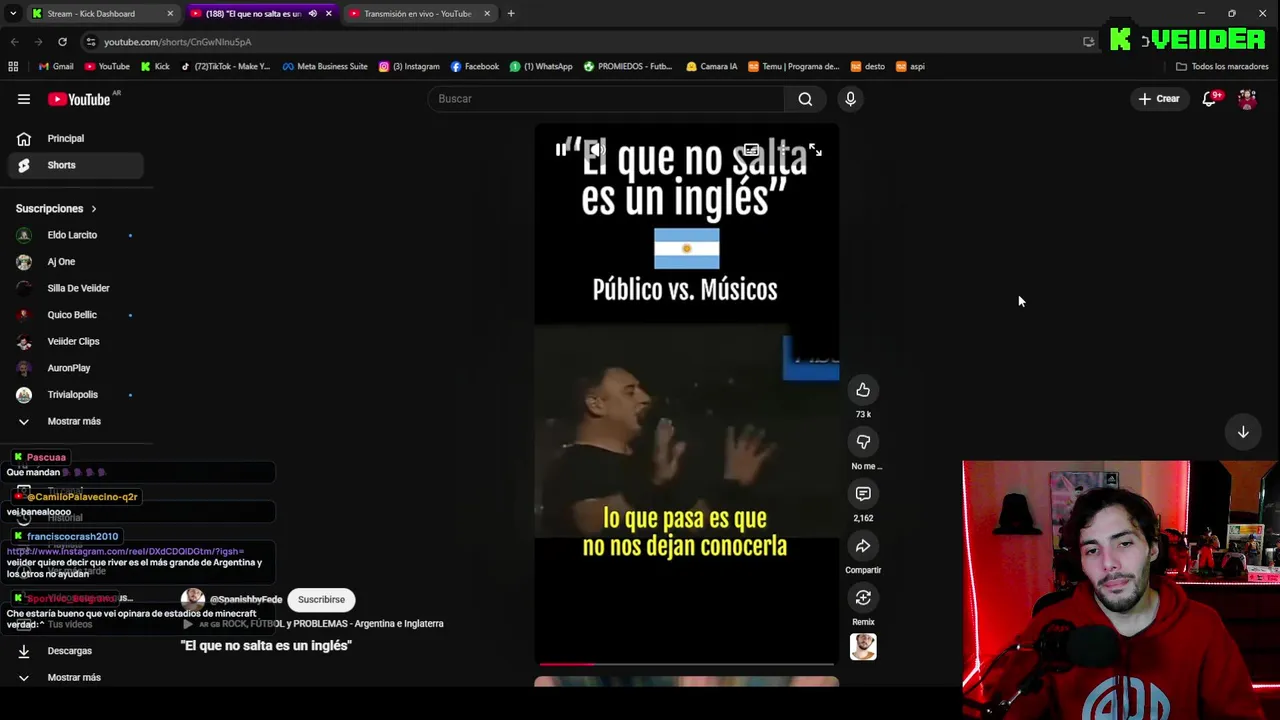1280x720 pixels.
Task: Dislike the short with thumbs down
Action: coord(863,442)
